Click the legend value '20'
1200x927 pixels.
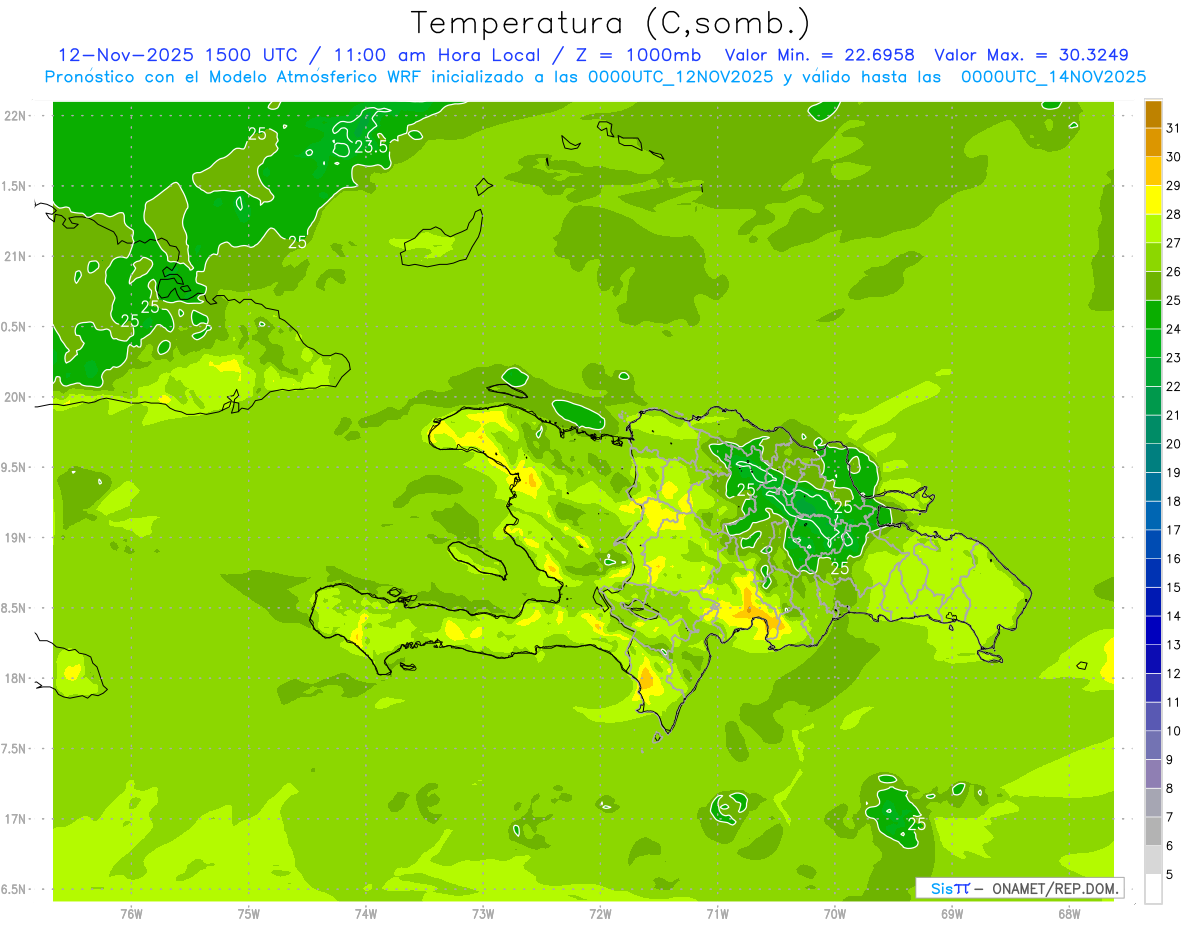[1174, 444]
